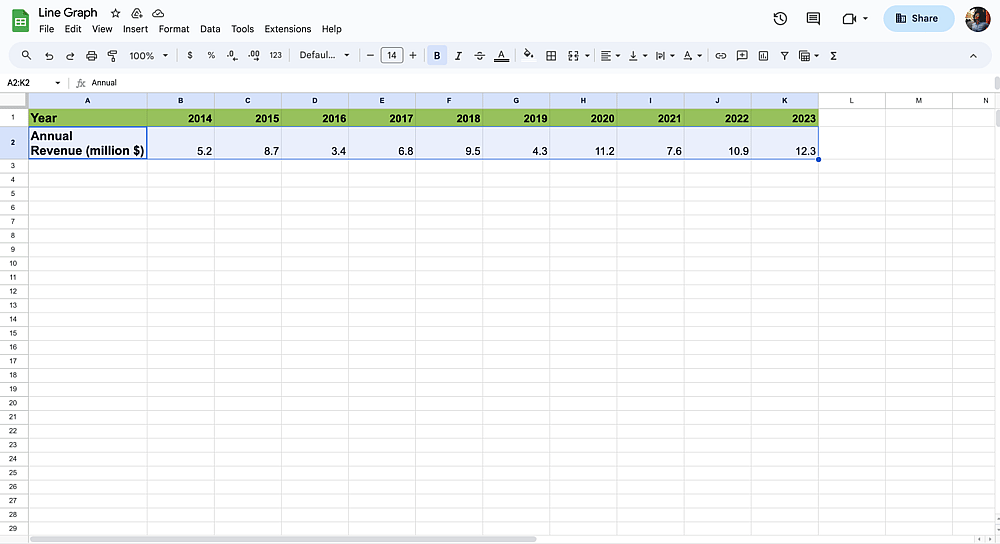Open the Help menu

point(332,29)
